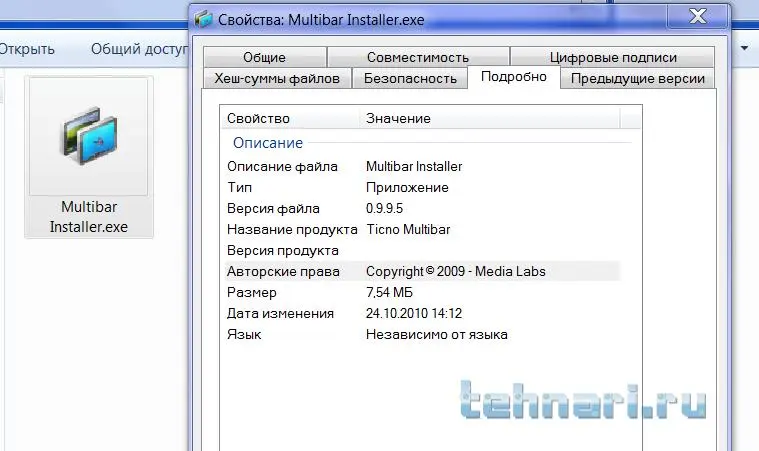Select the Подробно tab
Image resolution: width=759 pixels, height=451 pixels.
(x=514, y=77)
